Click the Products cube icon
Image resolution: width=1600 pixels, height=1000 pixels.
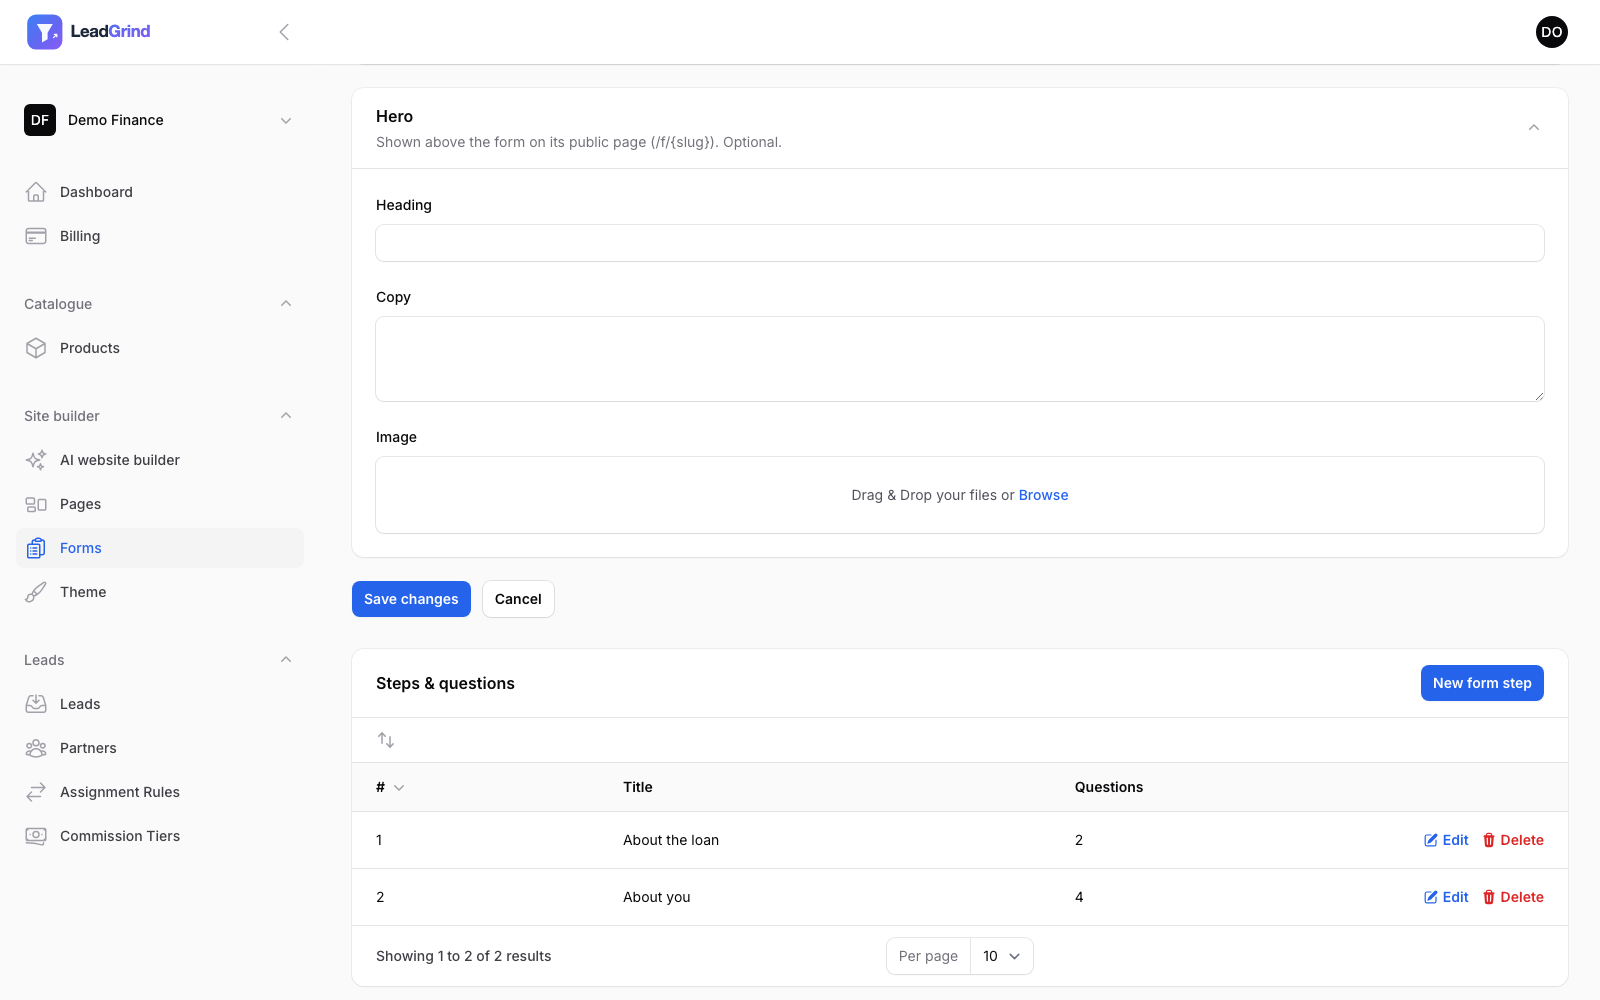[x=36, y=348]
